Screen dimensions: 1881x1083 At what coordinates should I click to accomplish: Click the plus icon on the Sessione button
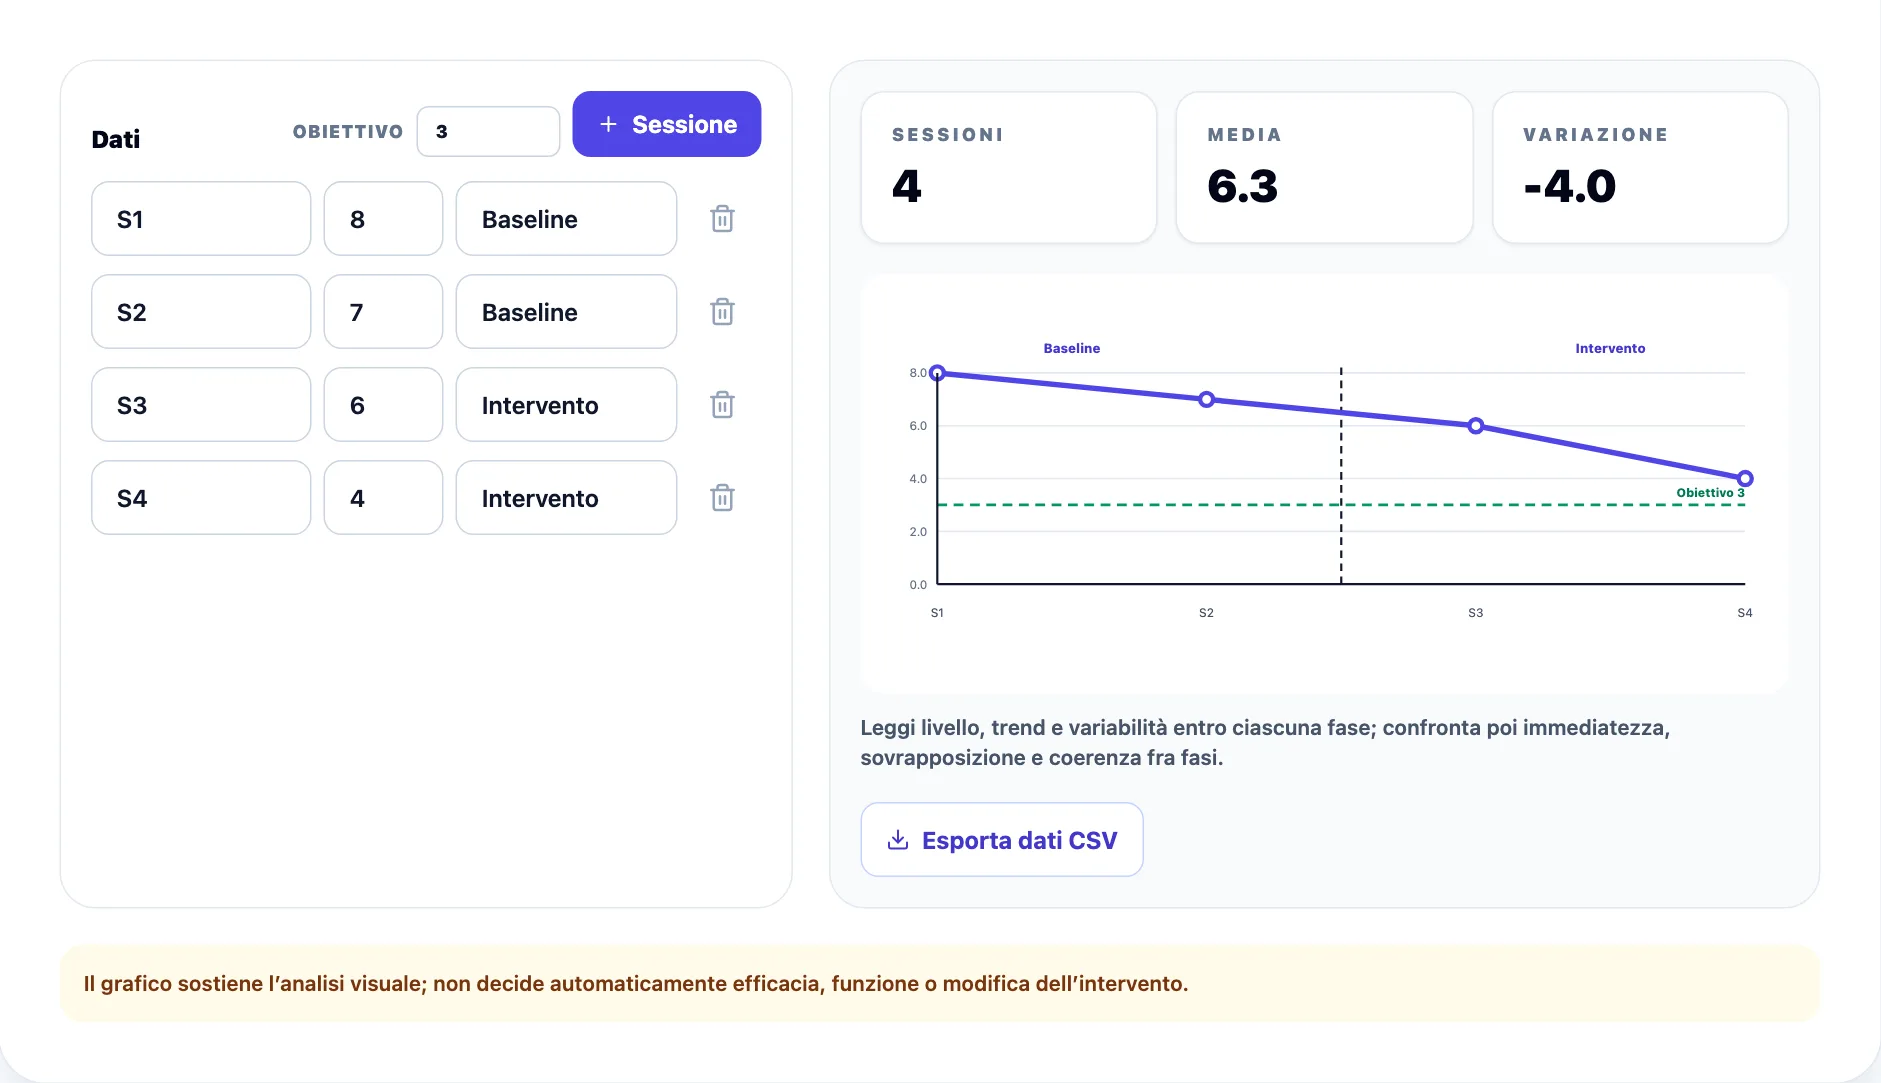608,124
